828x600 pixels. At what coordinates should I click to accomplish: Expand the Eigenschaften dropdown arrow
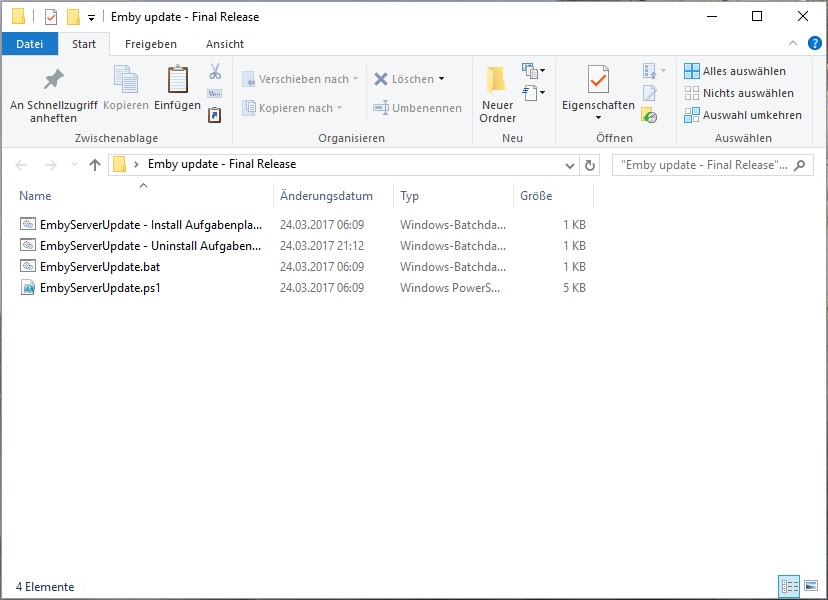point(598,117)
